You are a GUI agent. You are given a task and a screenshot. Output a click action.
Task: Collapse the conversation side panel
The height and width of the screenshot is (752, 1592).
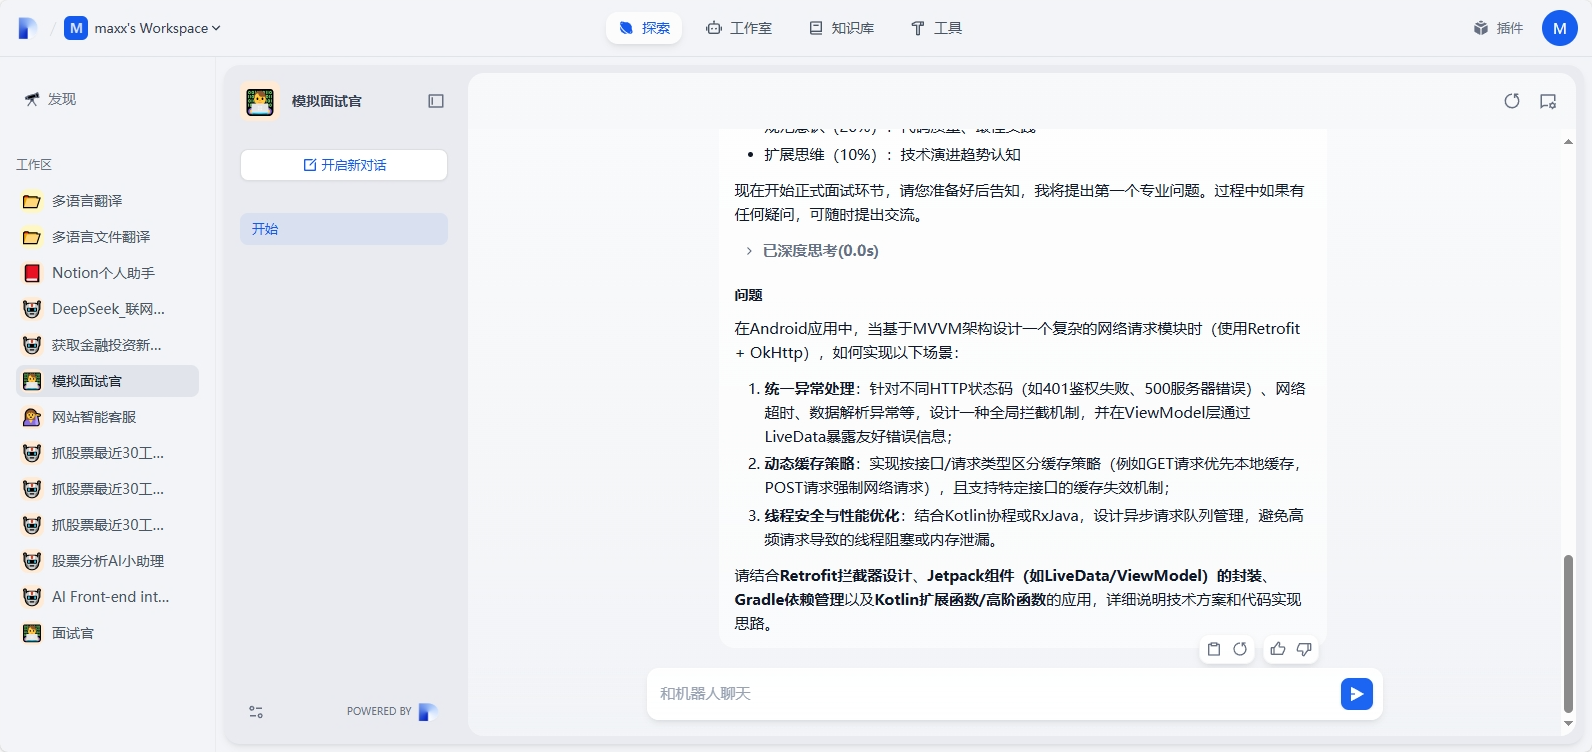click(436, 101)
